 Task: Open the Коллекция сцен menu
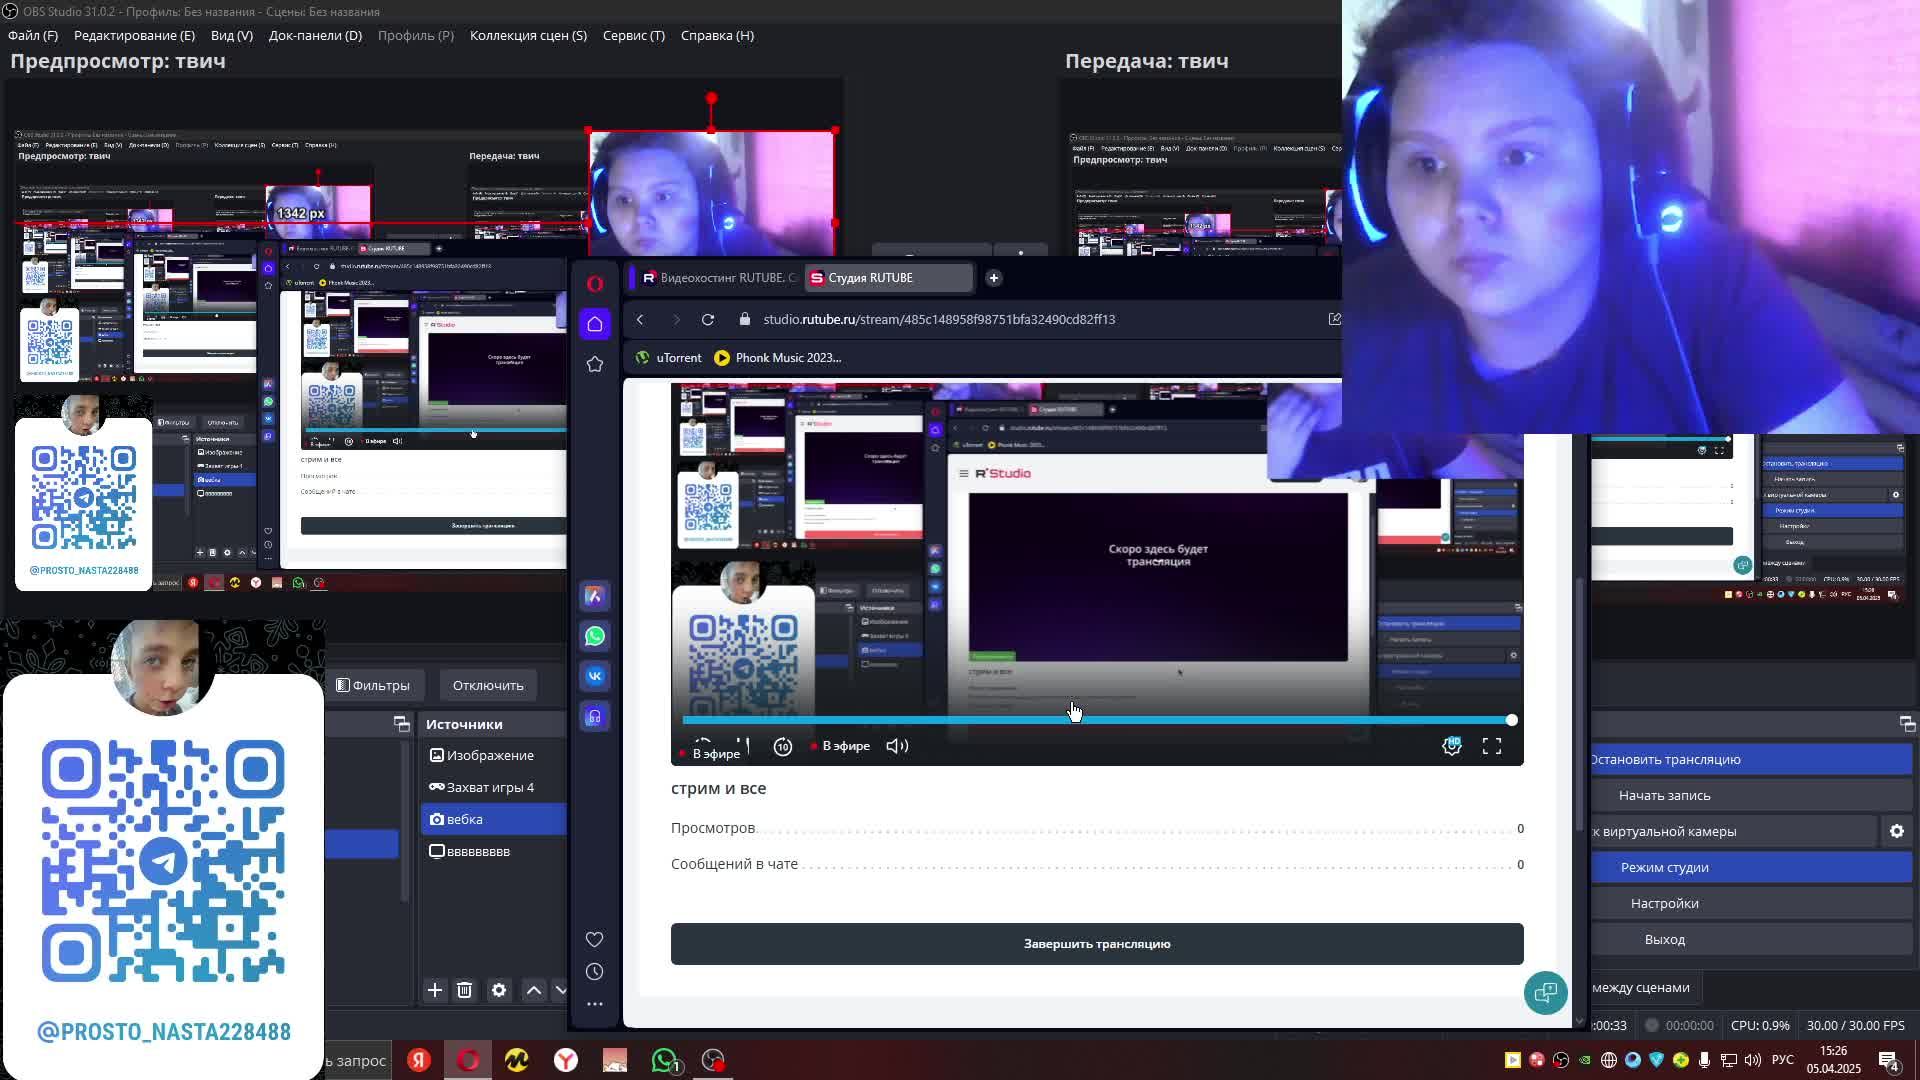click(528, 35)
